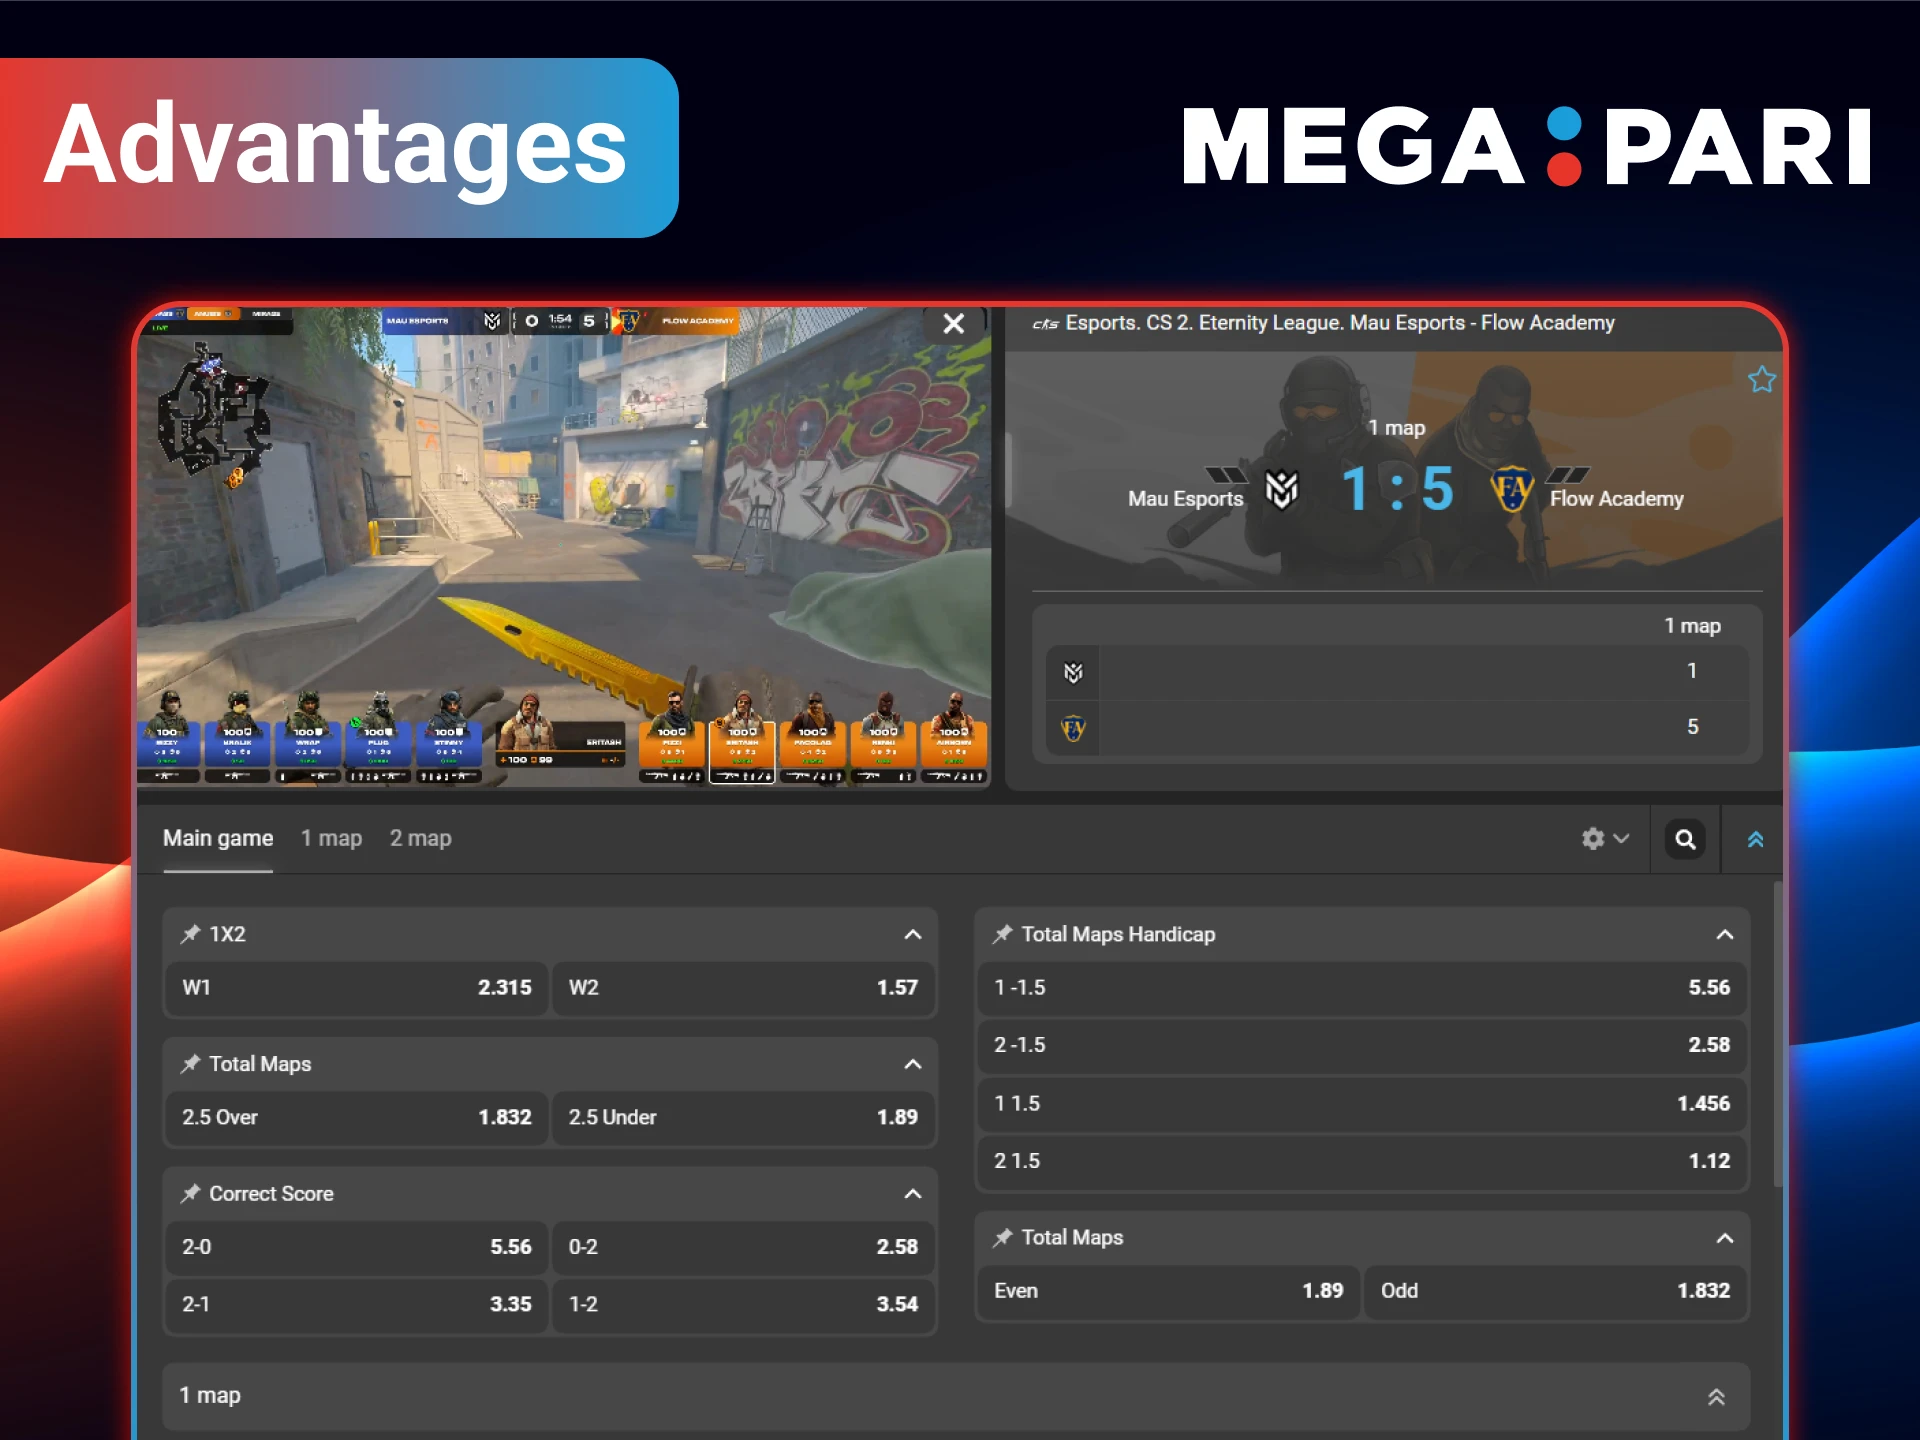Collapse all markets with the double-chevron icon

[x=1754, y=839]
